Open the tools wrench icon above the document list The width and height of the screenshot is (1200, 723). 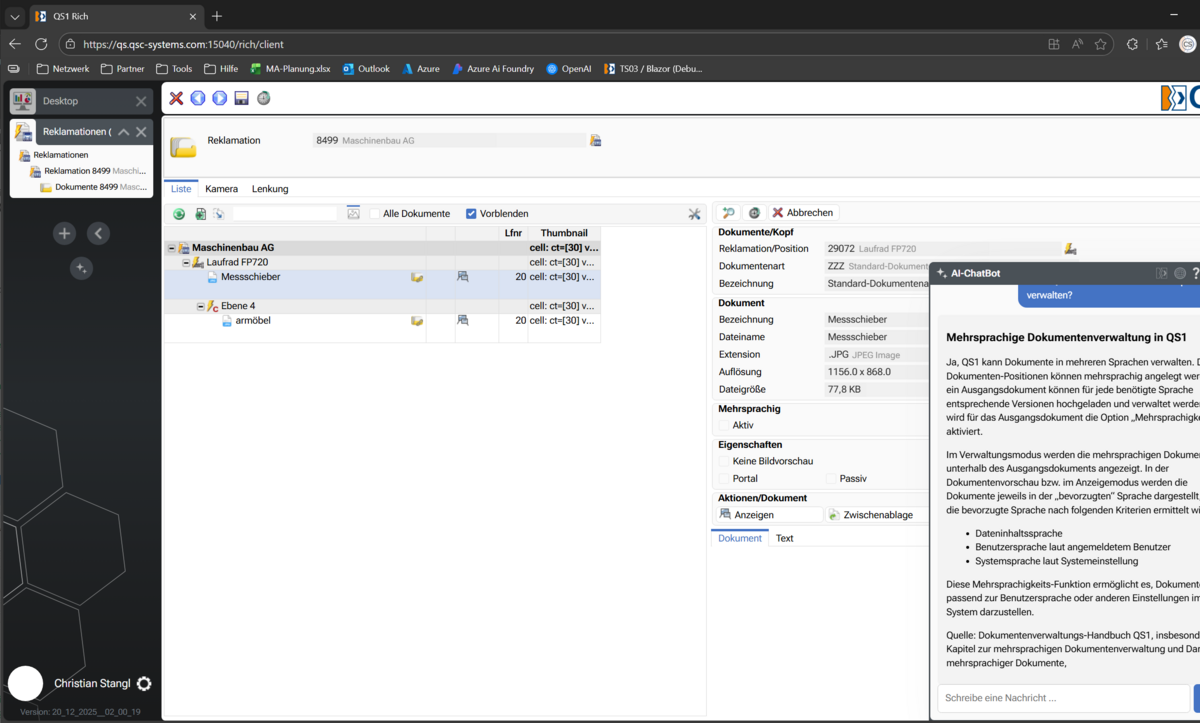[694, 214]
